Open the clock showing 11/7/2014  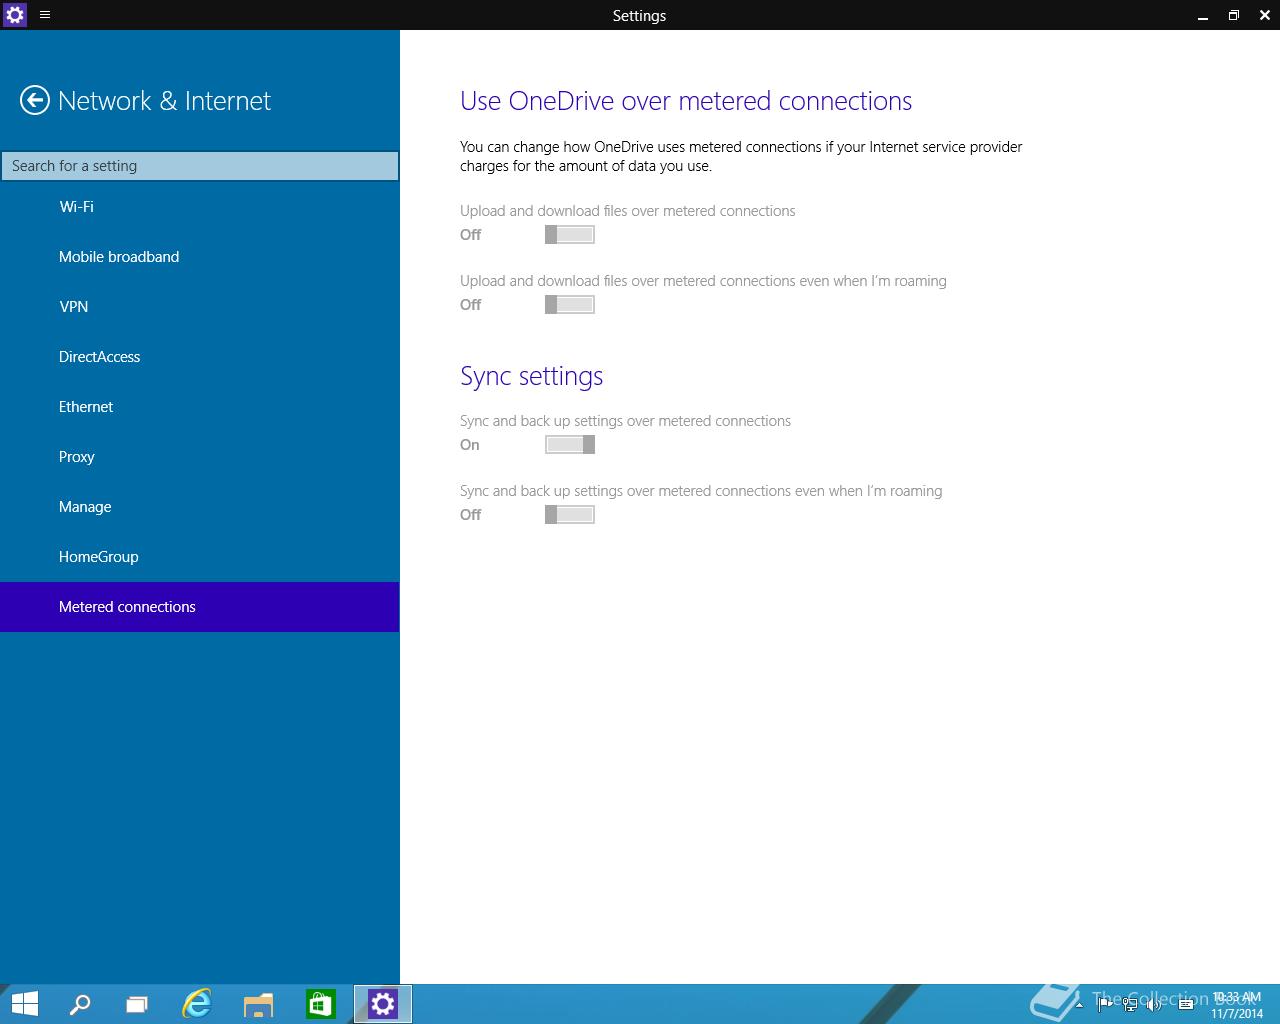(1237, 1005)
